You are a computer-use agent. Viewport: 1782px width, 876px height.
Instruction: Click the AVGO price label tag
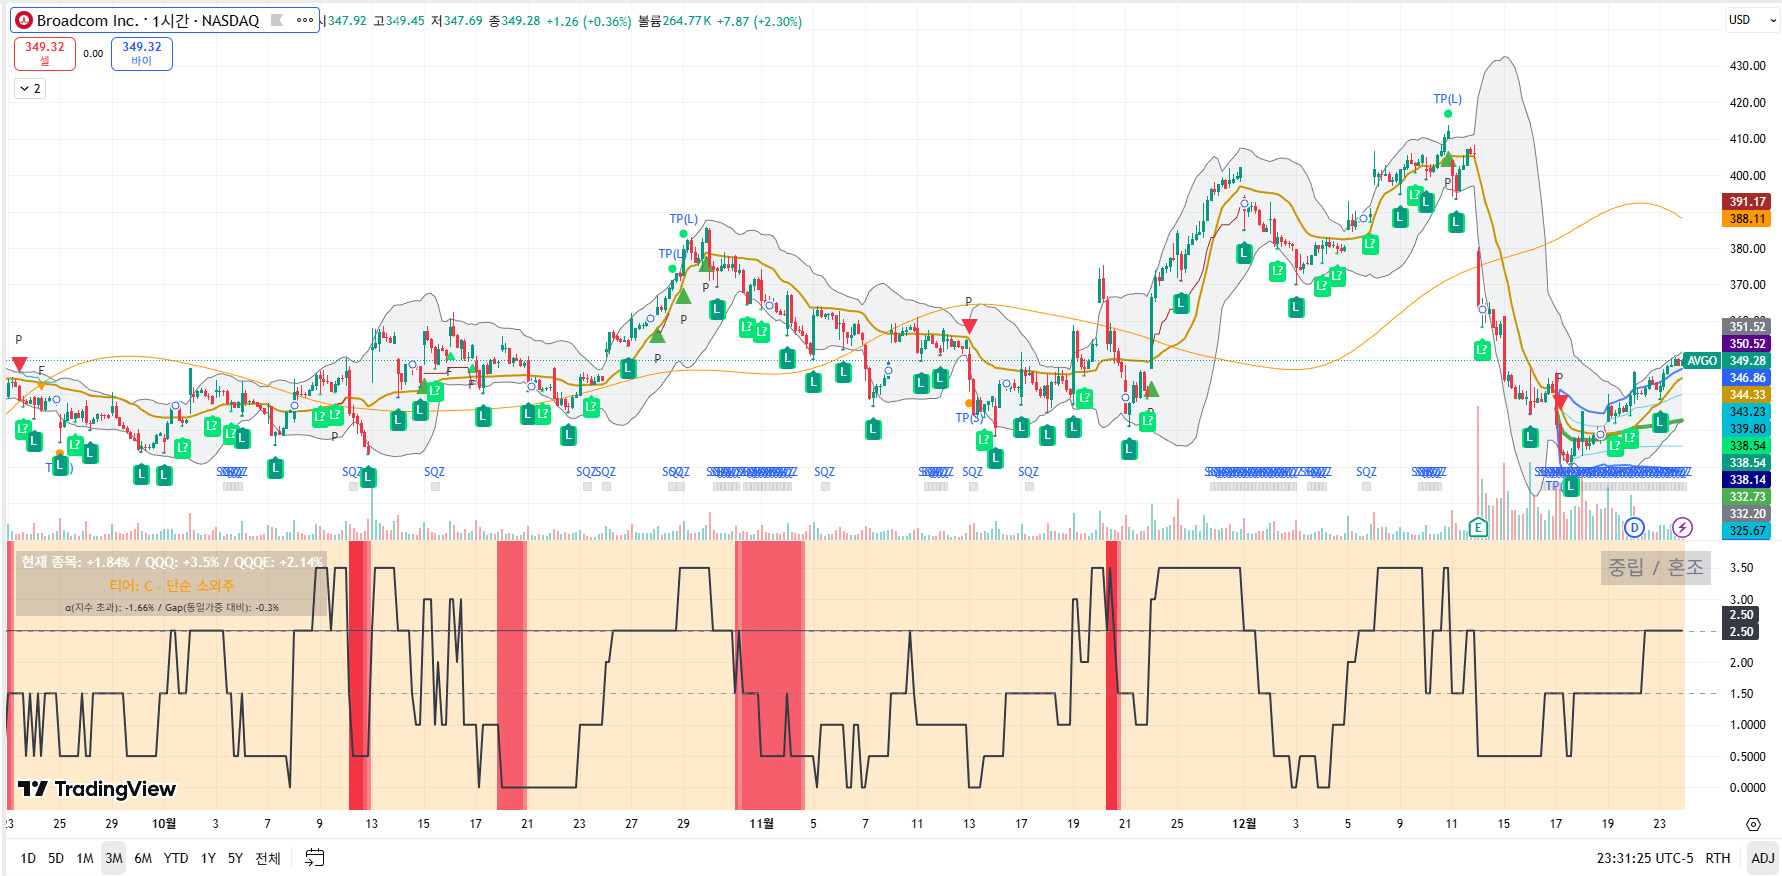pos(1702,361)
